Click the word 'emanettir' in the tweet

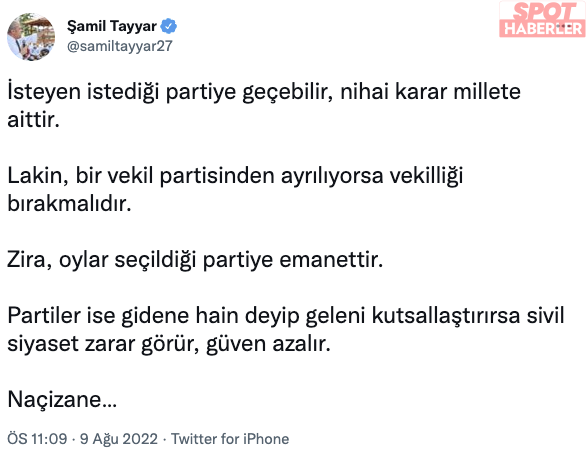pos(331,259)
